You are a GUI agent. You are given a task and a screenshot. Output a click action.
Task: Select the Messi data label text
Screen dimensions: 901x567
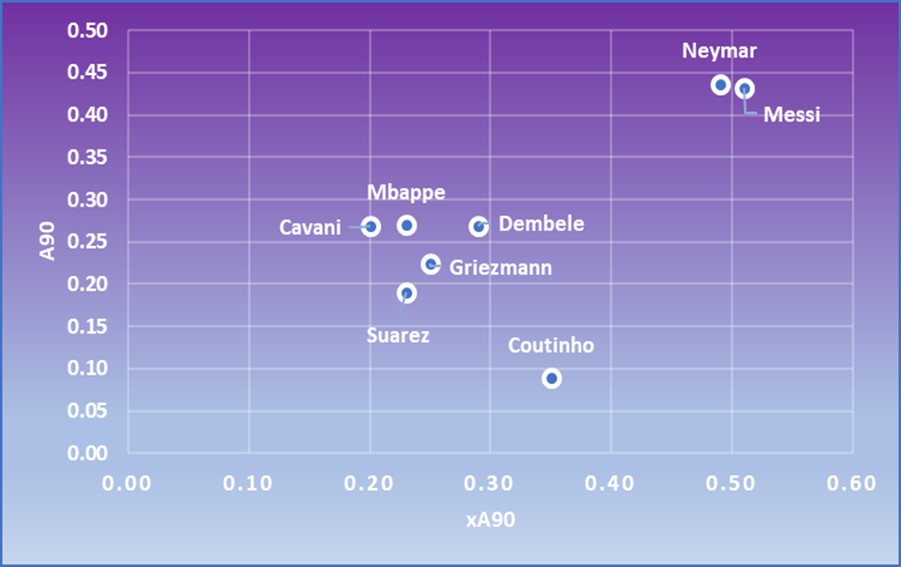click(x=791, y=115)
